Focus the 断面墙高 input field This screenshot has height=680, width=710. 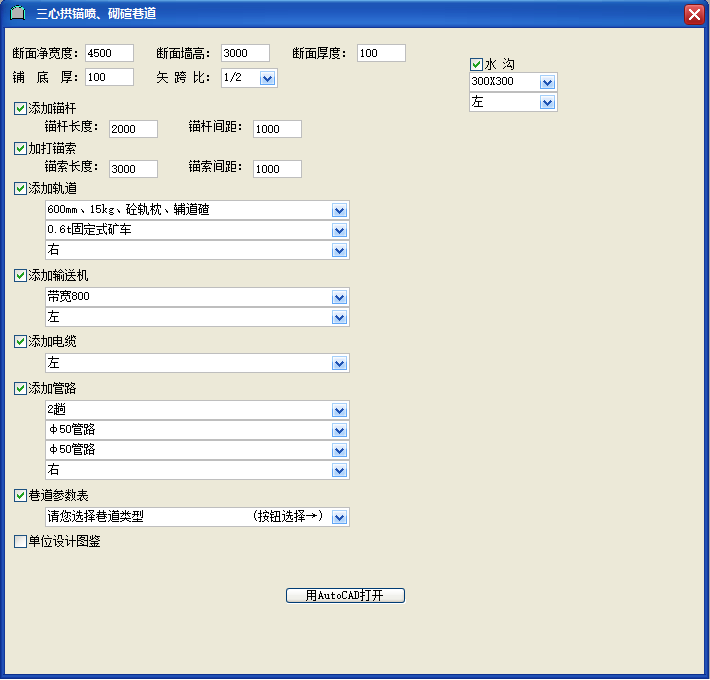point(245,53)
